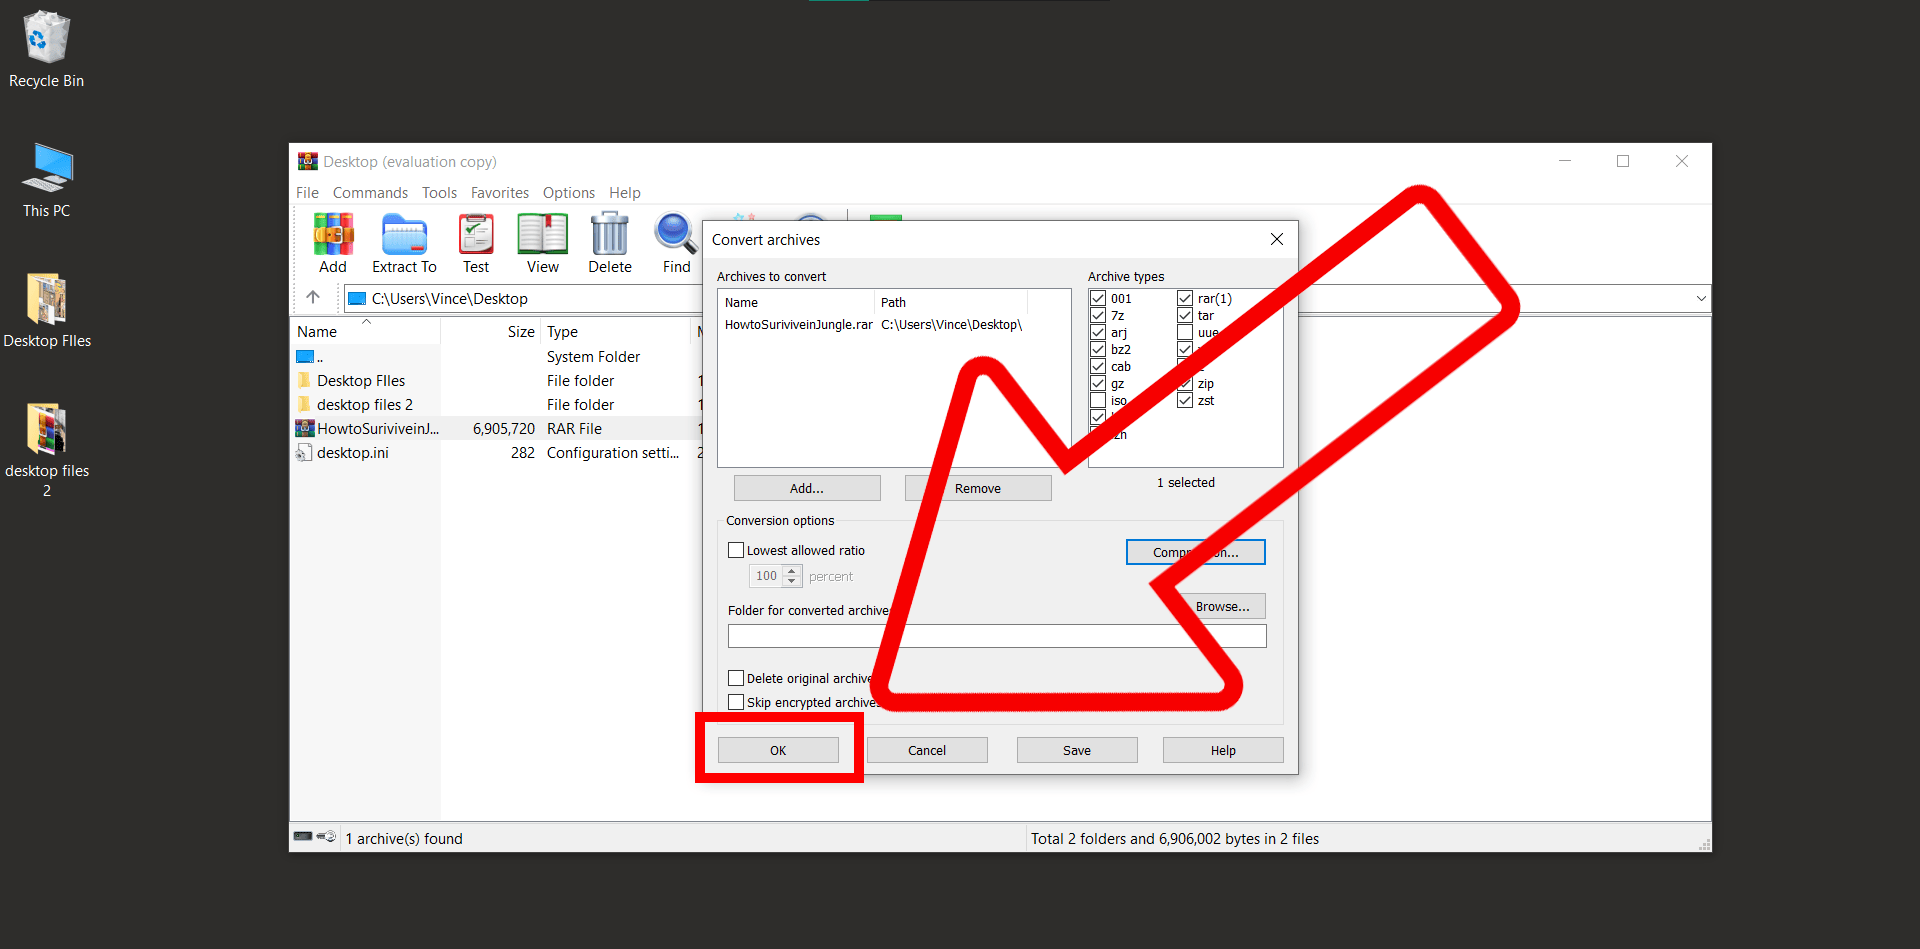This screenshot has width=1920, height=949.
Task: Click the folder for converted archives input field
Action: [x=996, y=635]
